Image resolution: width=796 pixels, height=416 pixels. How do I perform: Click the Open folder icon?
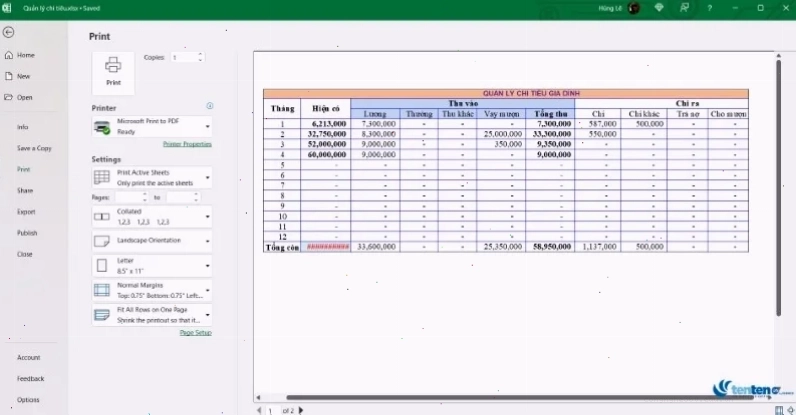(x=9, y=97)
